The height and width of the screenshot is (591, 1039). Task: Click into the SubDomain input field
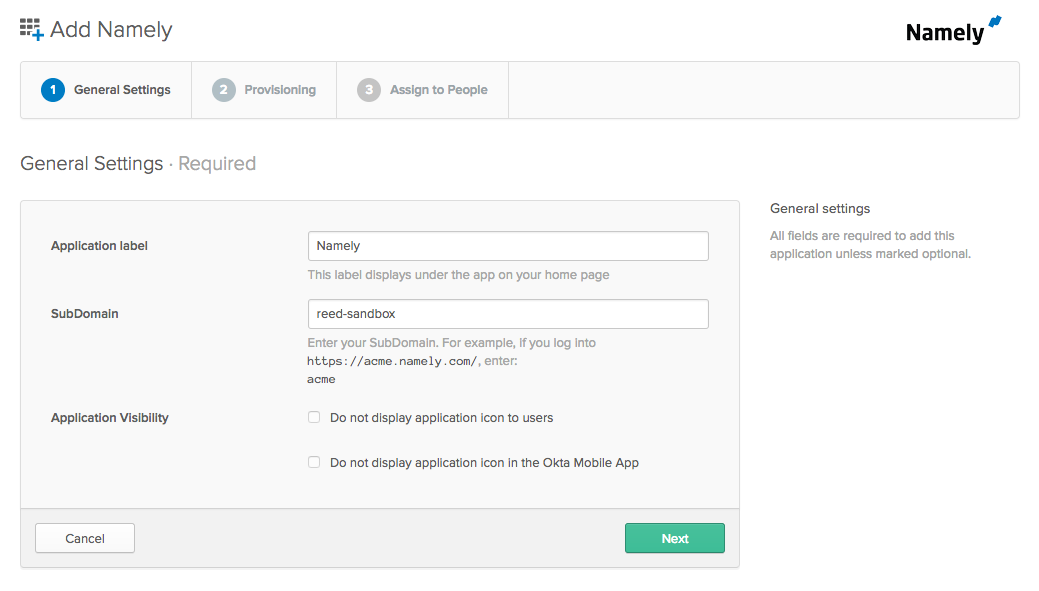tap(508, 314)
